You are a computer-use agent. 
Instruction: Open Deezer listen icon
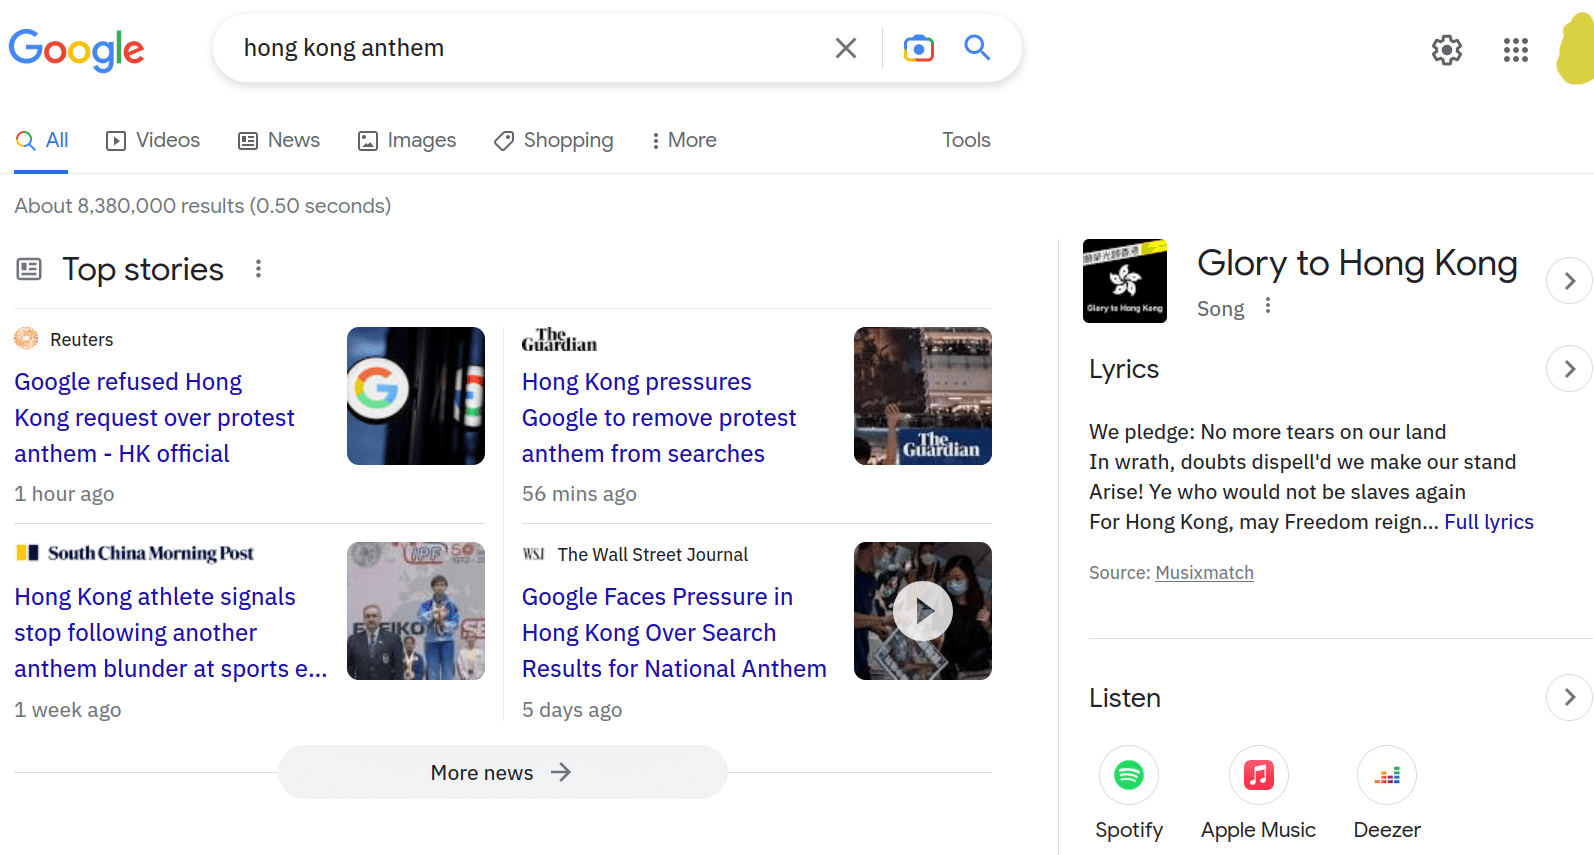tap(1387, 775)
